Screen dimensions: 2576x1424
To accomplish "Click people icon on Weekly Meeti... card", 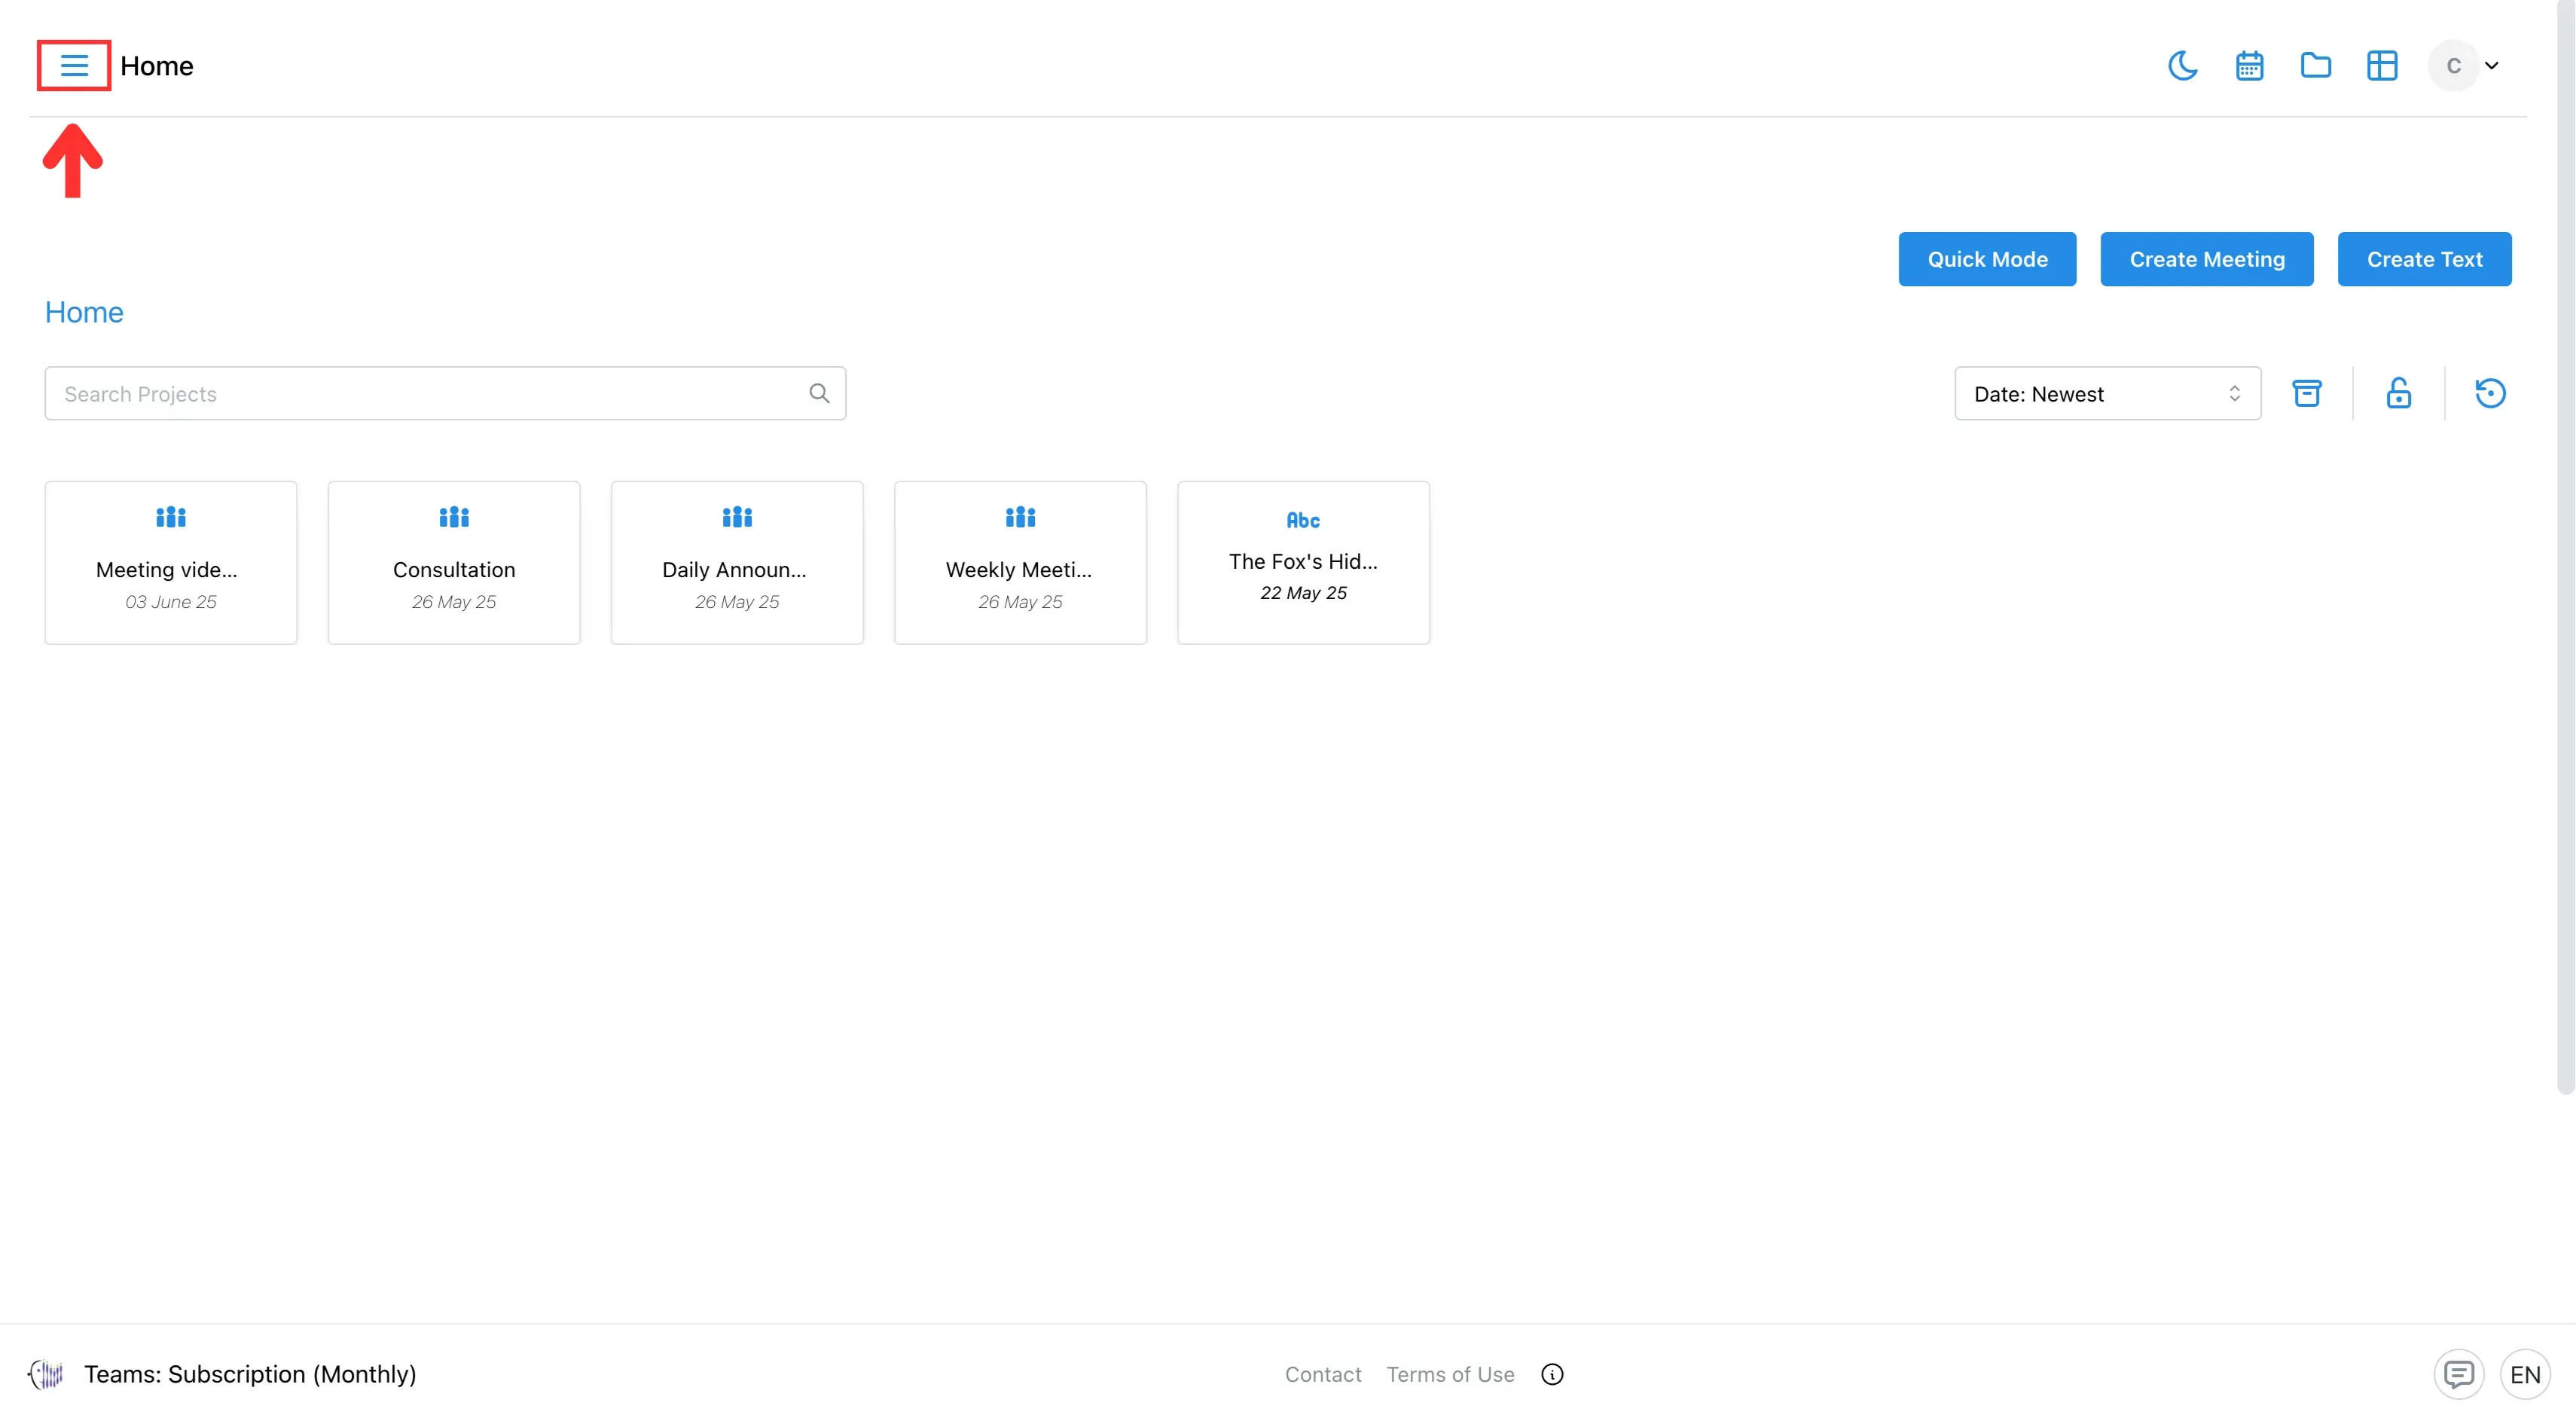I will point(1020,517).
